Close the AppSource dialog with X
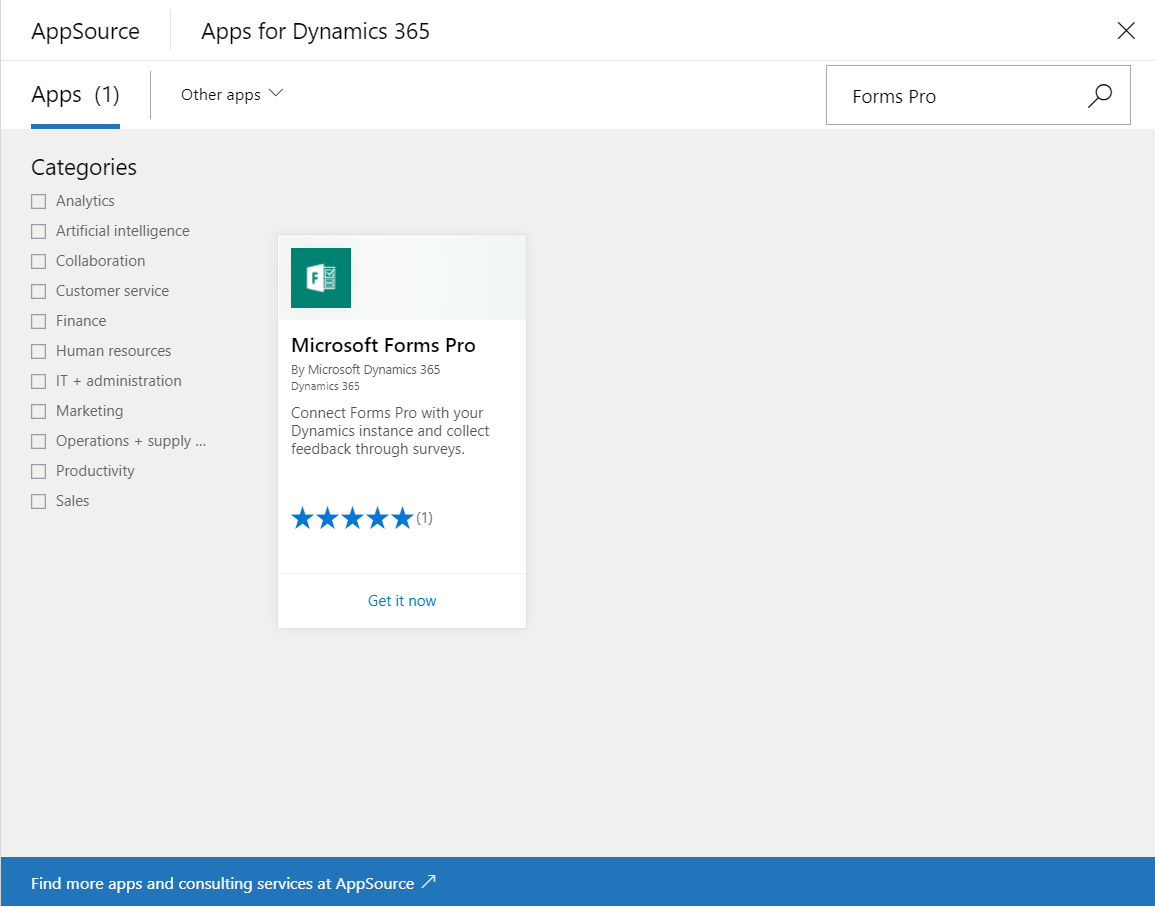 [x=1126, y=30]
